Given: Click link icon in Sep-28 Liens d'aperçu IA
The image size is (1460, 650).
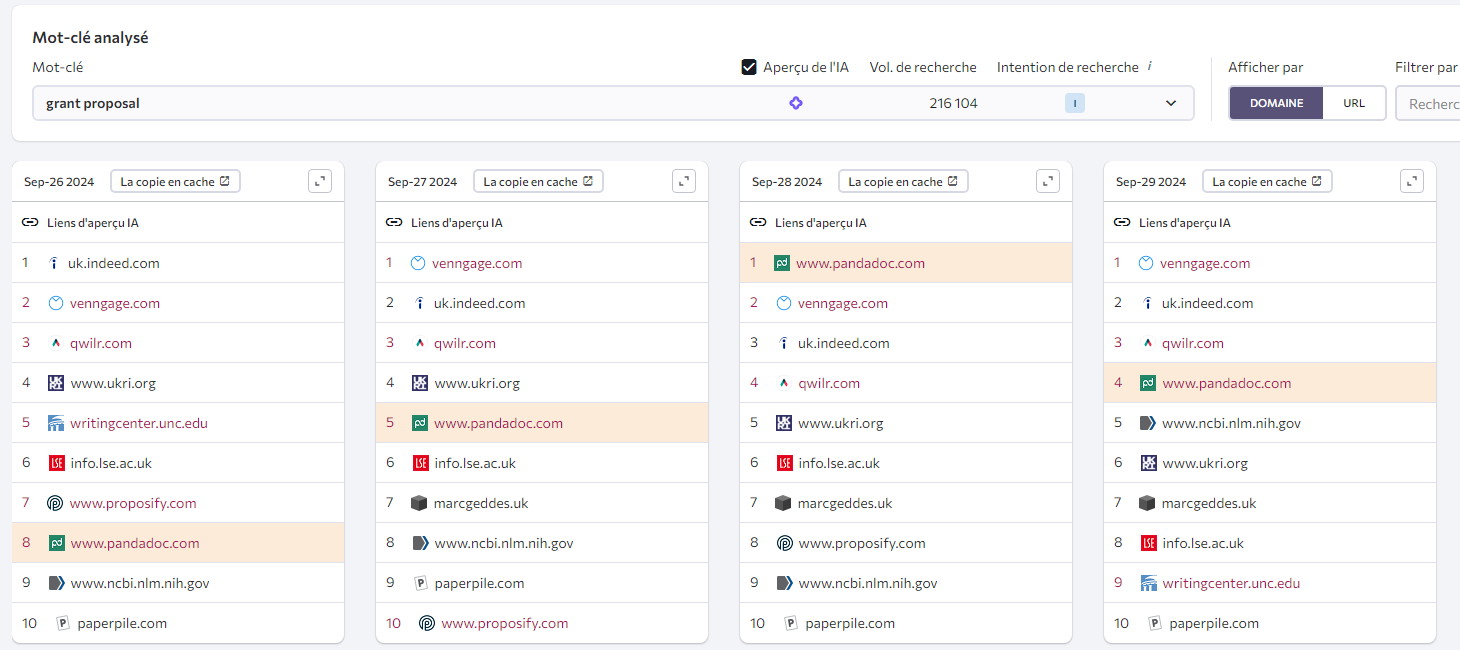Looking at the screenshot, I should (758, 223).
